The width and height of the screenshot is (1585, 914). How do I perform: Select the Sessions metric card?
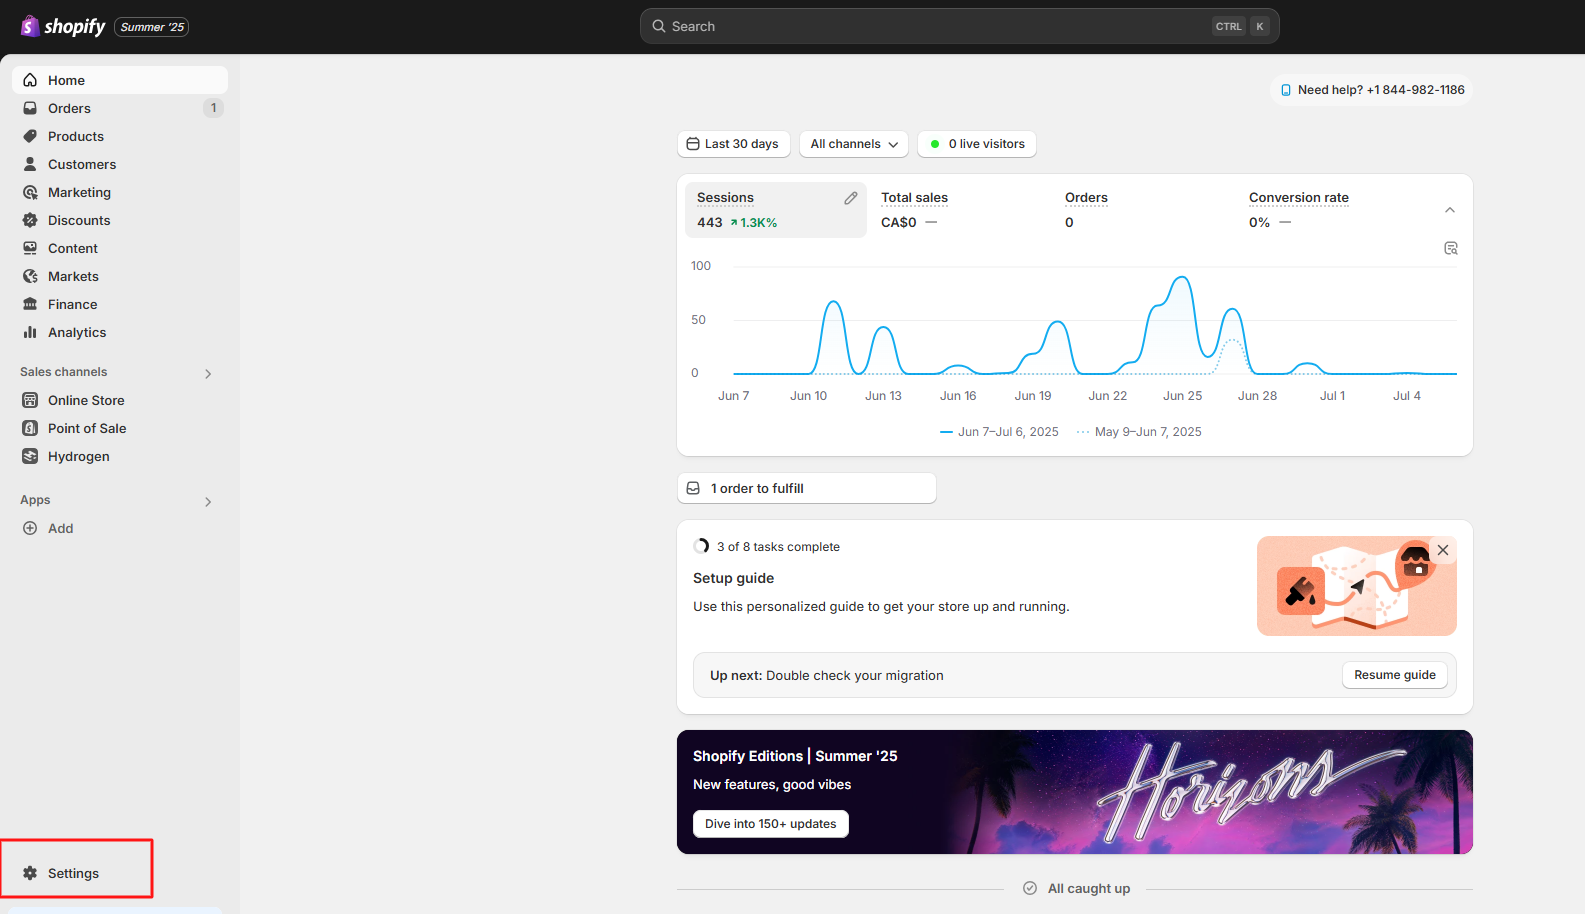coord(776,210)
